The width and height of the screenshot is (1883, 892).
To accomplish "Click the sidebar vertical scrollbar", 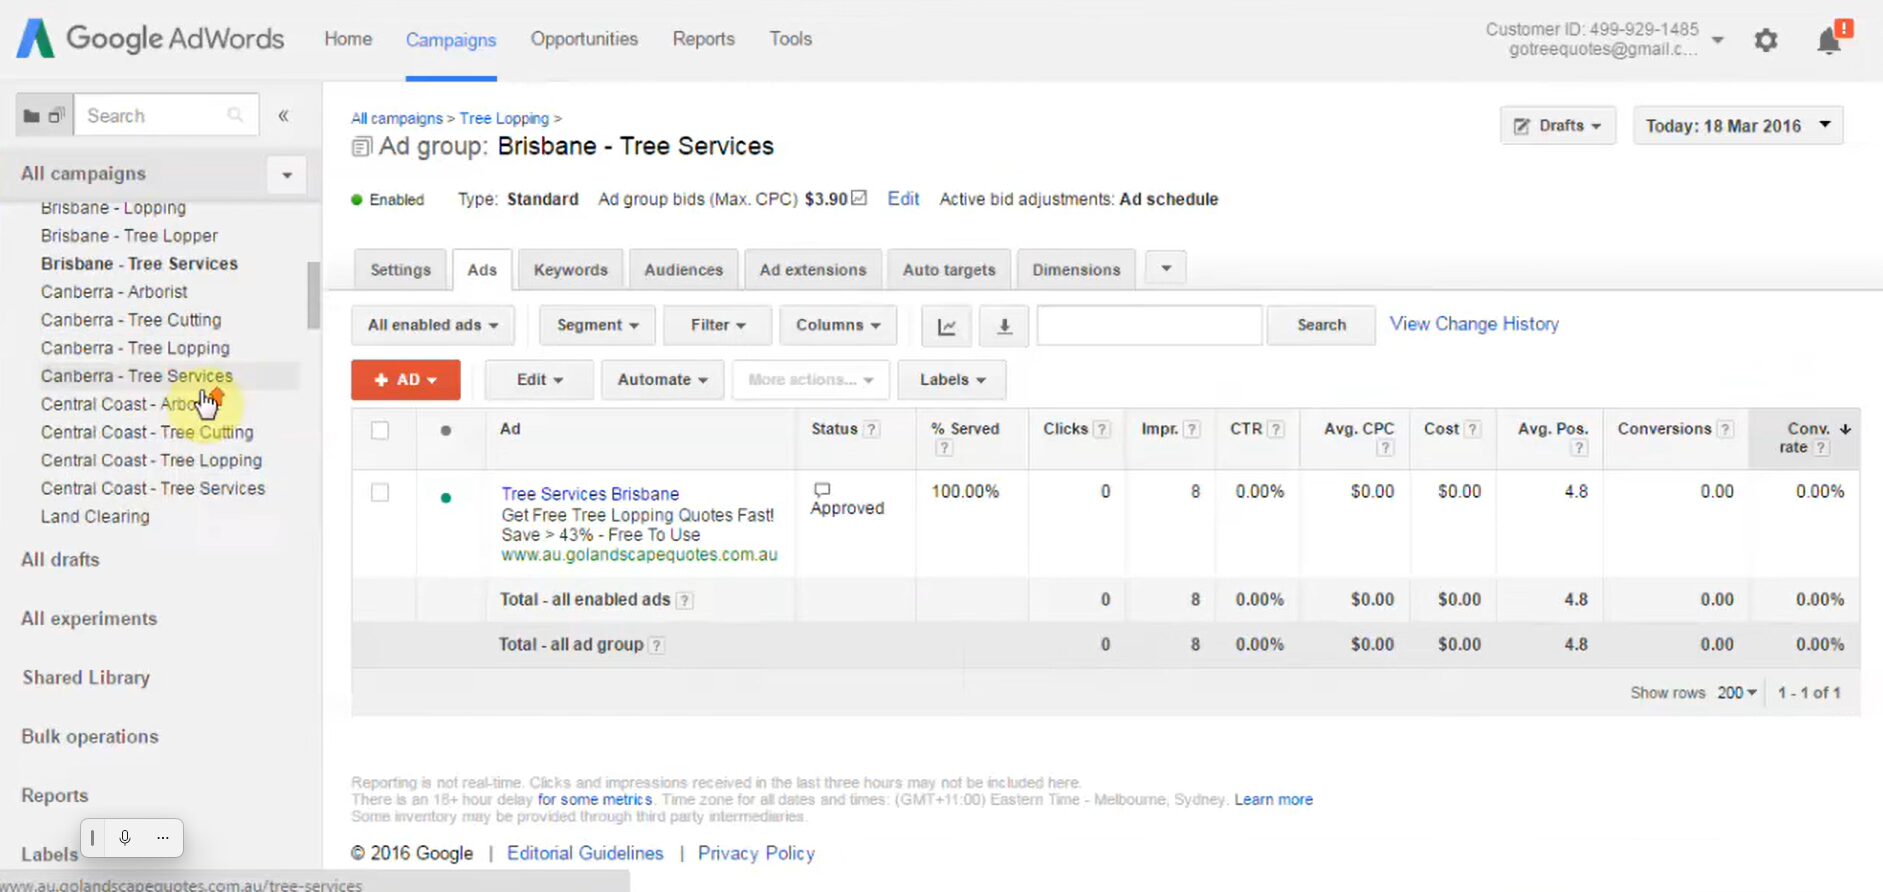I will click(x=314, y=295).
